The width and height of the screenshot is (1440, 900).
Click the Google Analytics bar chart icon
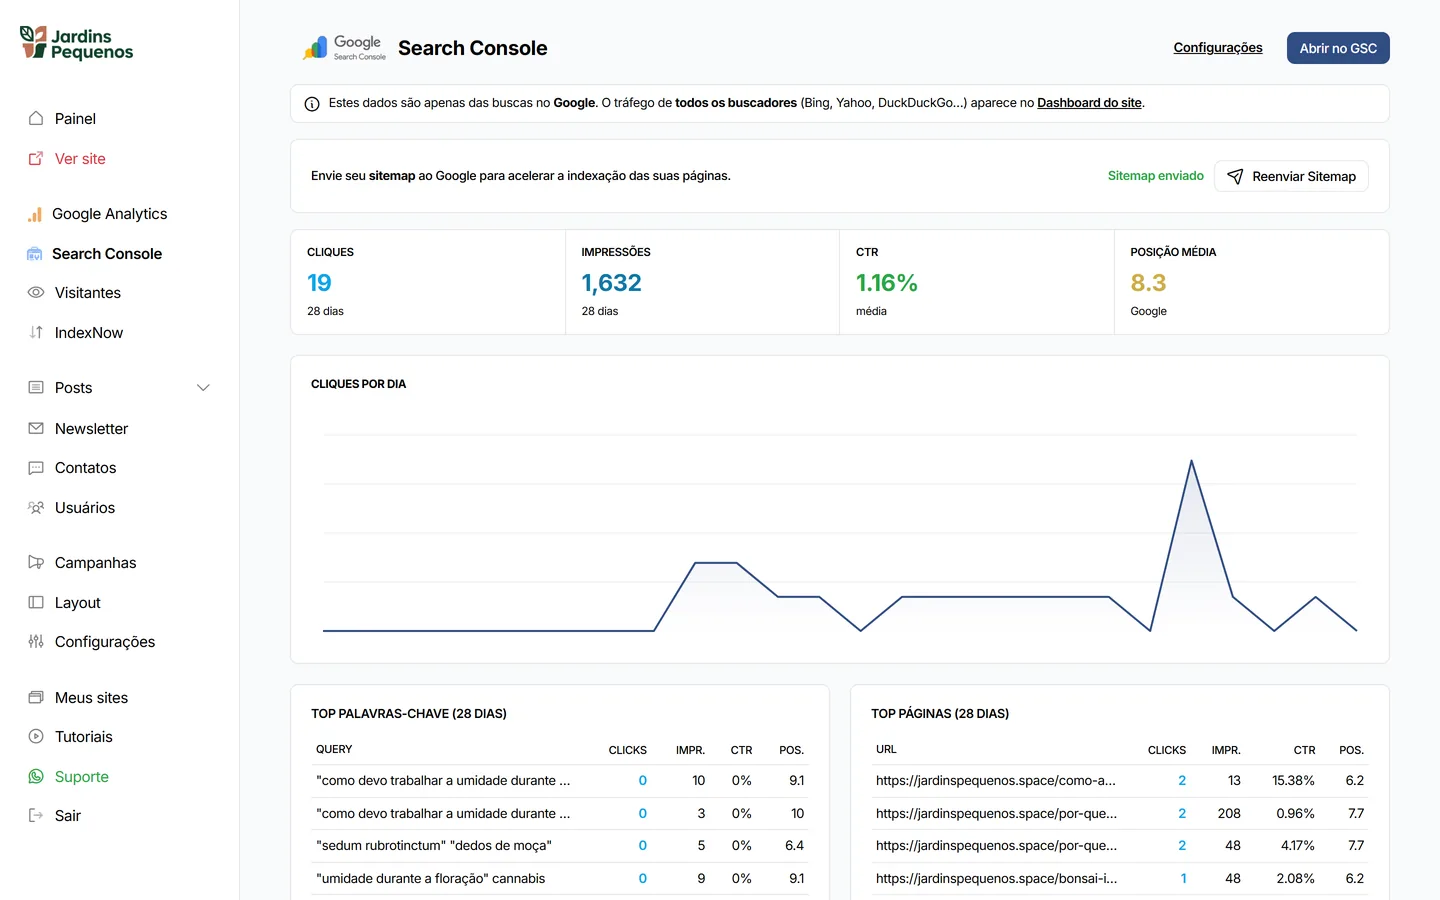click(35, 214)
